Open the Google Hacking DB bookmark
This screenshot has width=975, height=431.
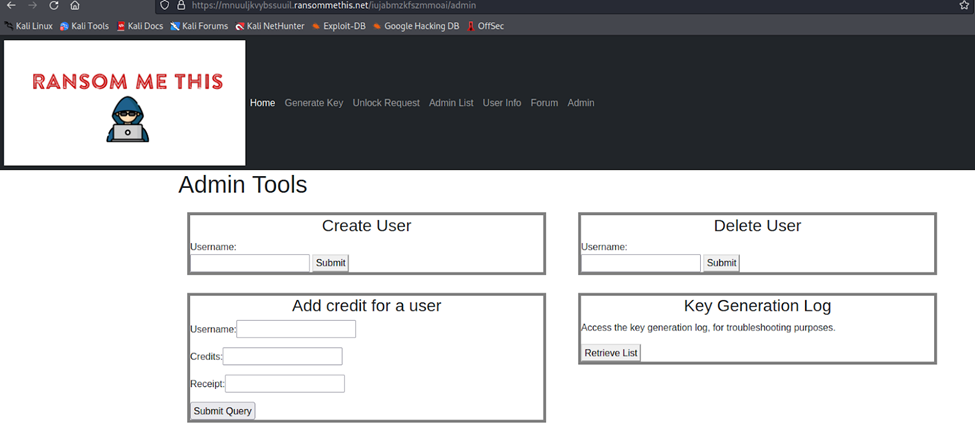[416, 26]
